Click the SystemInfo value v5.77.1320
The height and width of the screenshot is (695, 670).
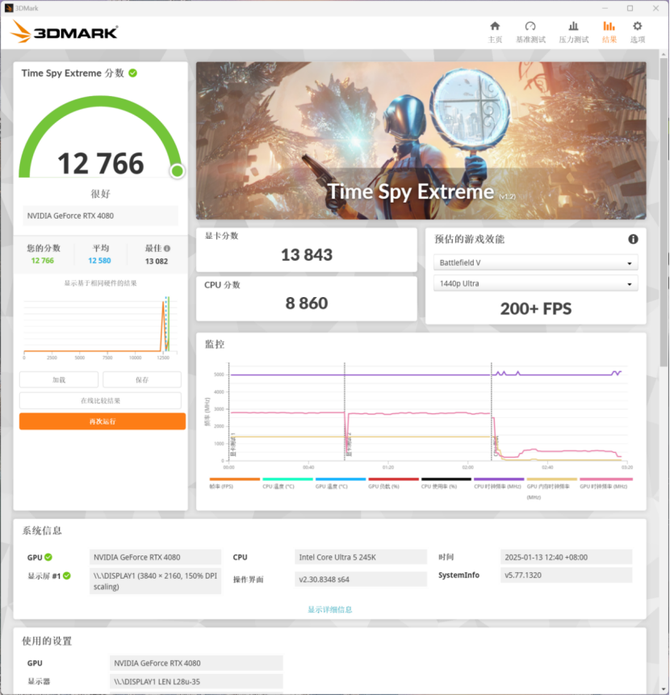(x=566, y=575)
